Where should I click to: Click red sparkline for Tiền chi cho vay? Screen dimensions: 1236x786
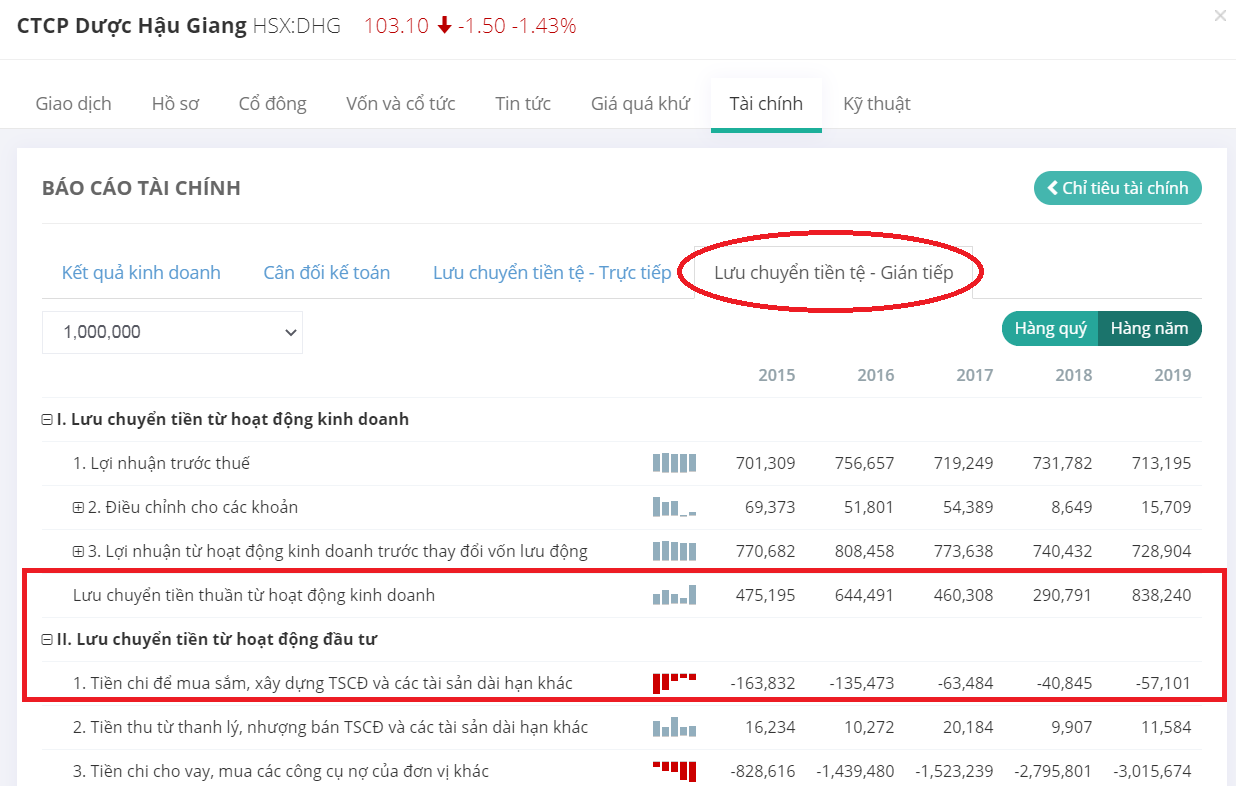[x=674, y=771]
